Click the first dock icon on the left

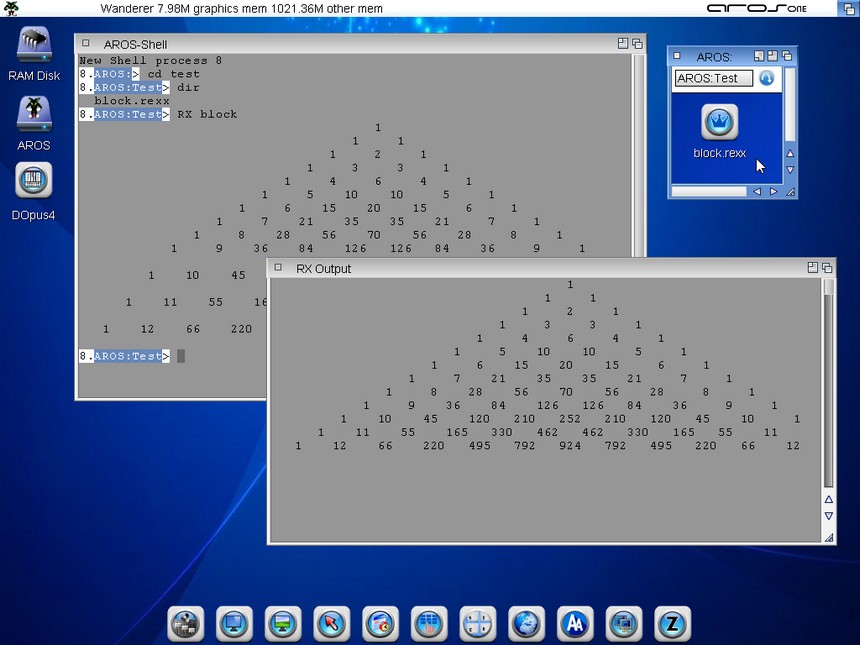[x=186, y=623]
